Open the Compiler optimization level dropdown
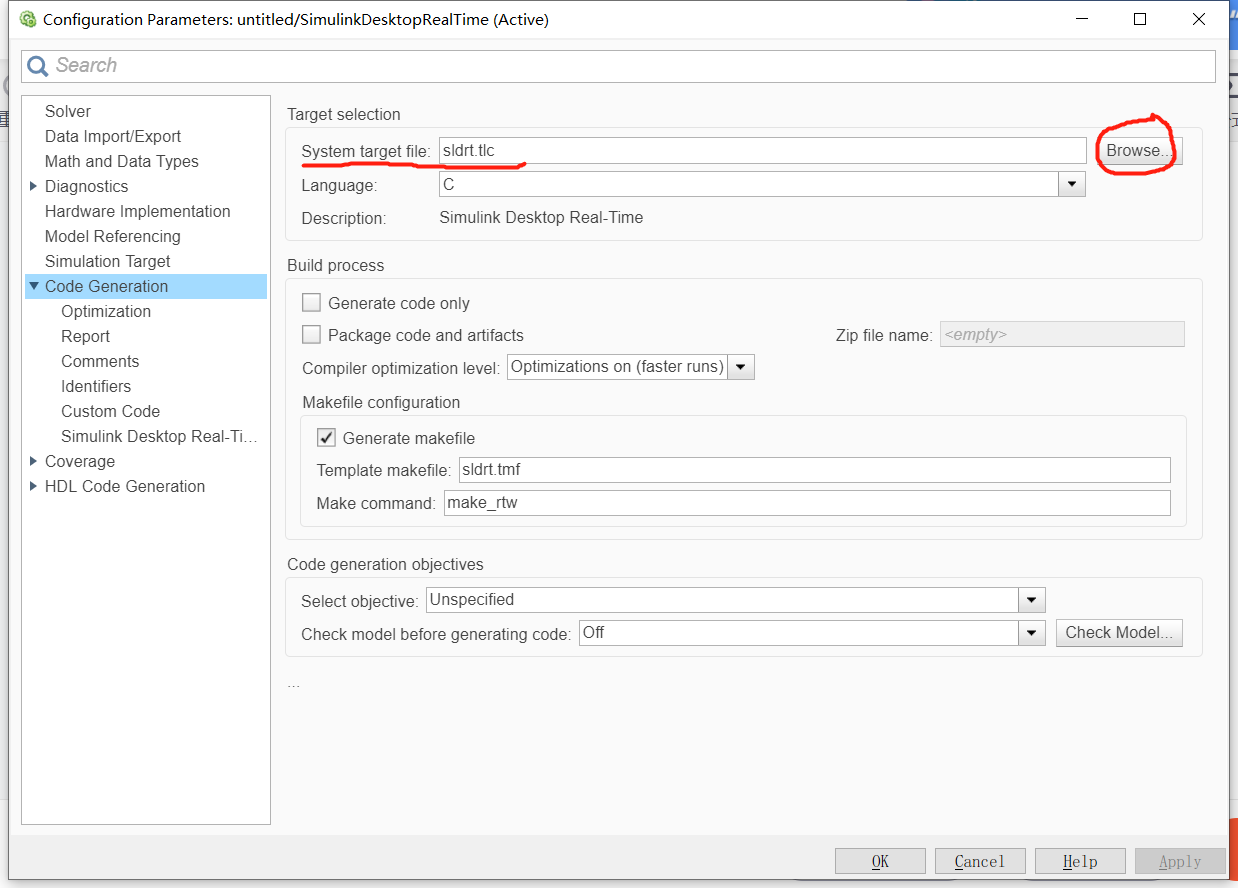Image resolution: width=1238 pixels, height=888 pixels. tap(741, 367)
